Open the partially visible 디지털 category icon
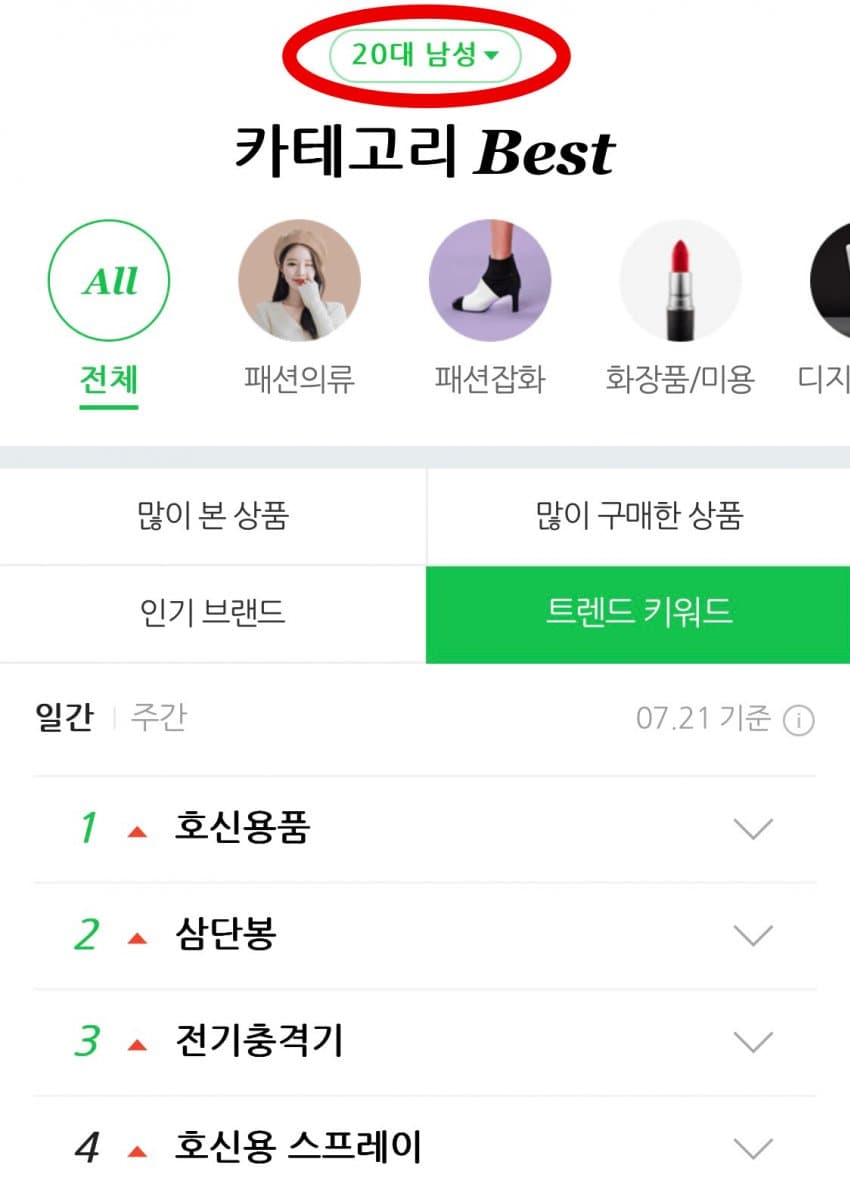Image resolution: width=850 pixels, height=1196 pixels. [830, 281]
